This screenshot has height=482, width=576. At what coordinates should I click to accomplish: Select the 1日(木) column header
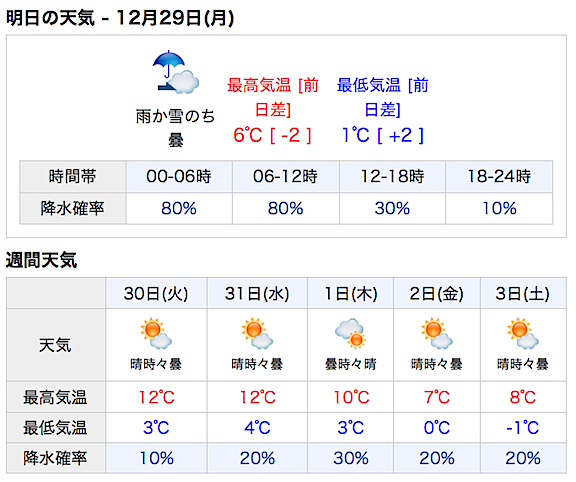coord(351,294)
